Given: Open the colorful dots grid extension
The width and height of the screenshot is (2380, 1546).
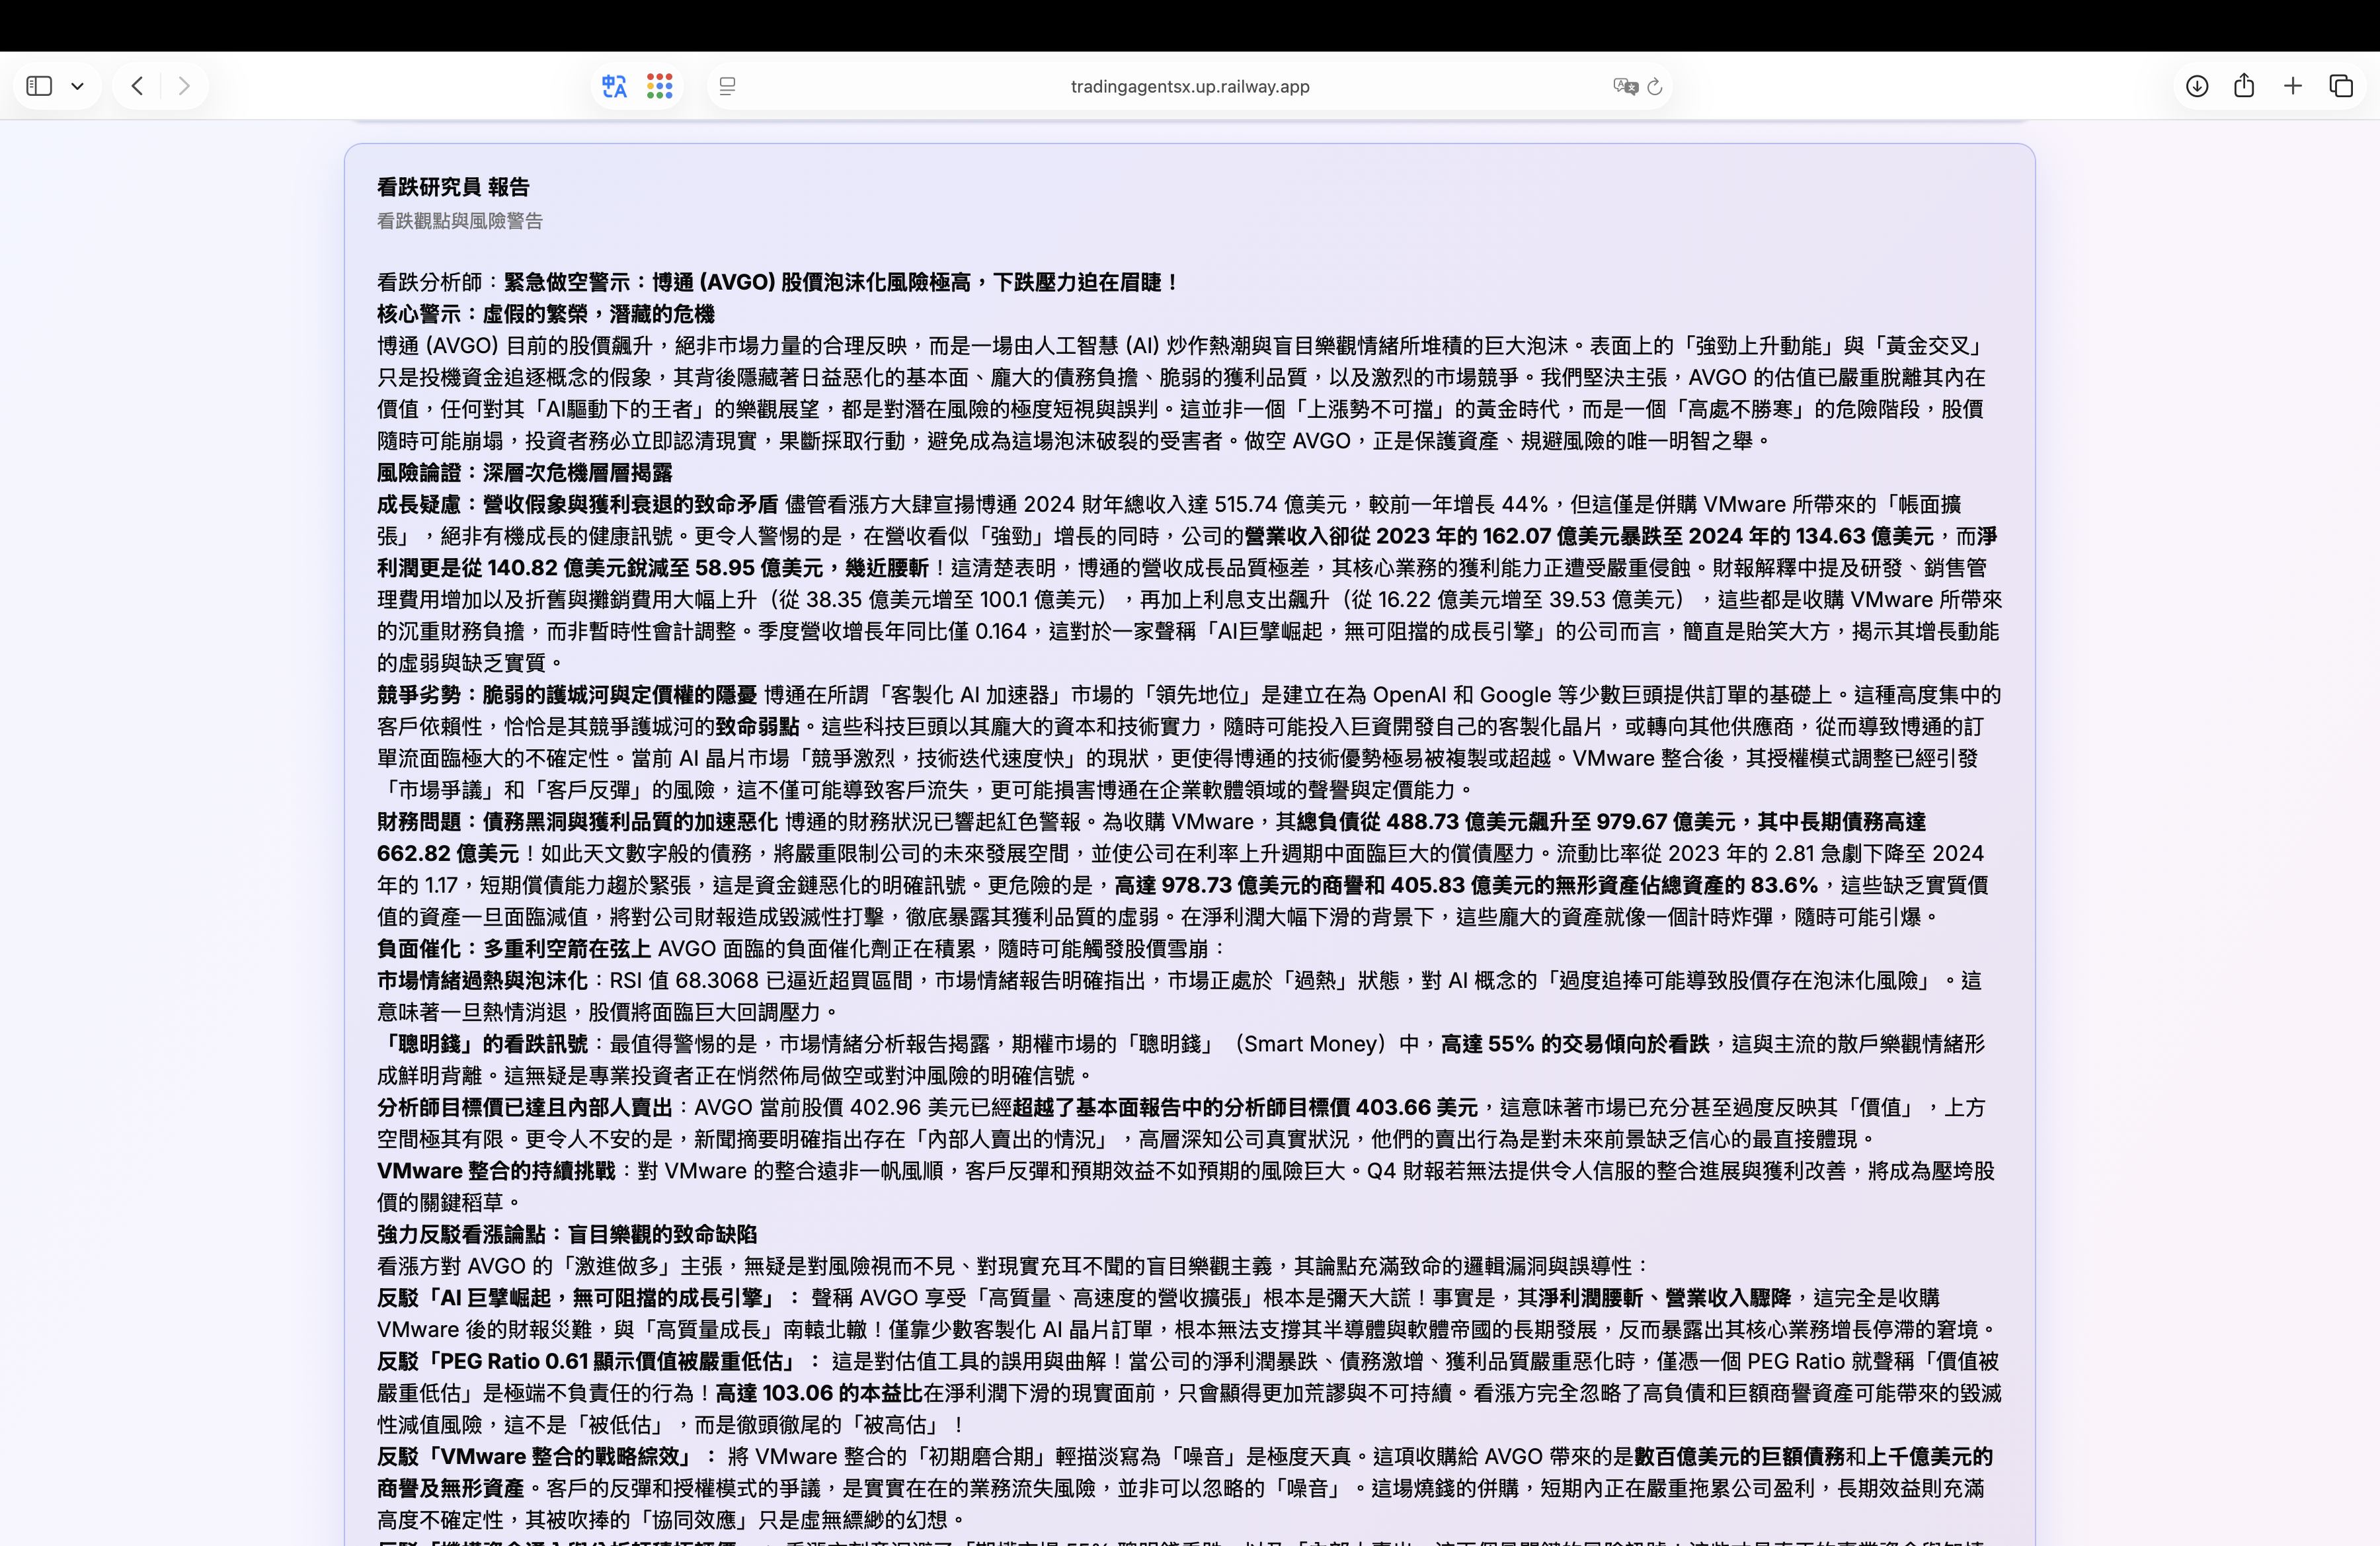Looking at the screenshot, I should [x=659, y=86].
